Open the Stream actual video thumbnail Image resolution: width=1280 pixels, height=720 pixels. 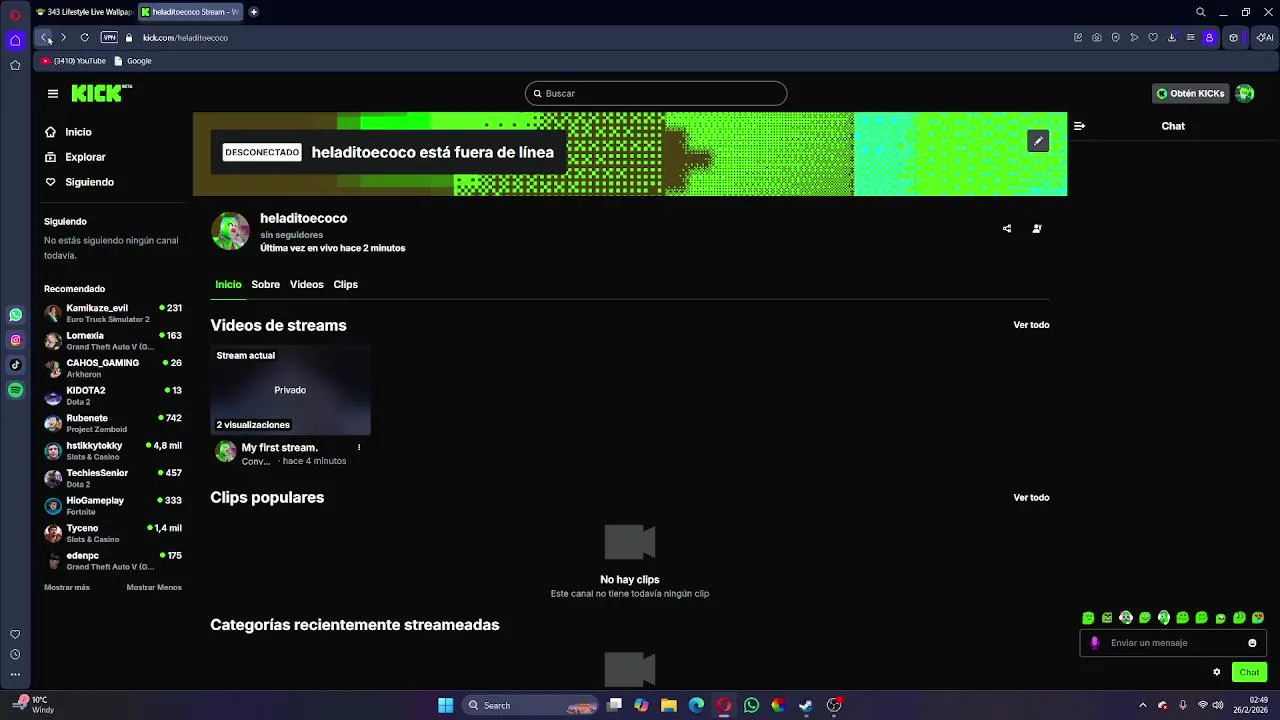point(290,390)
